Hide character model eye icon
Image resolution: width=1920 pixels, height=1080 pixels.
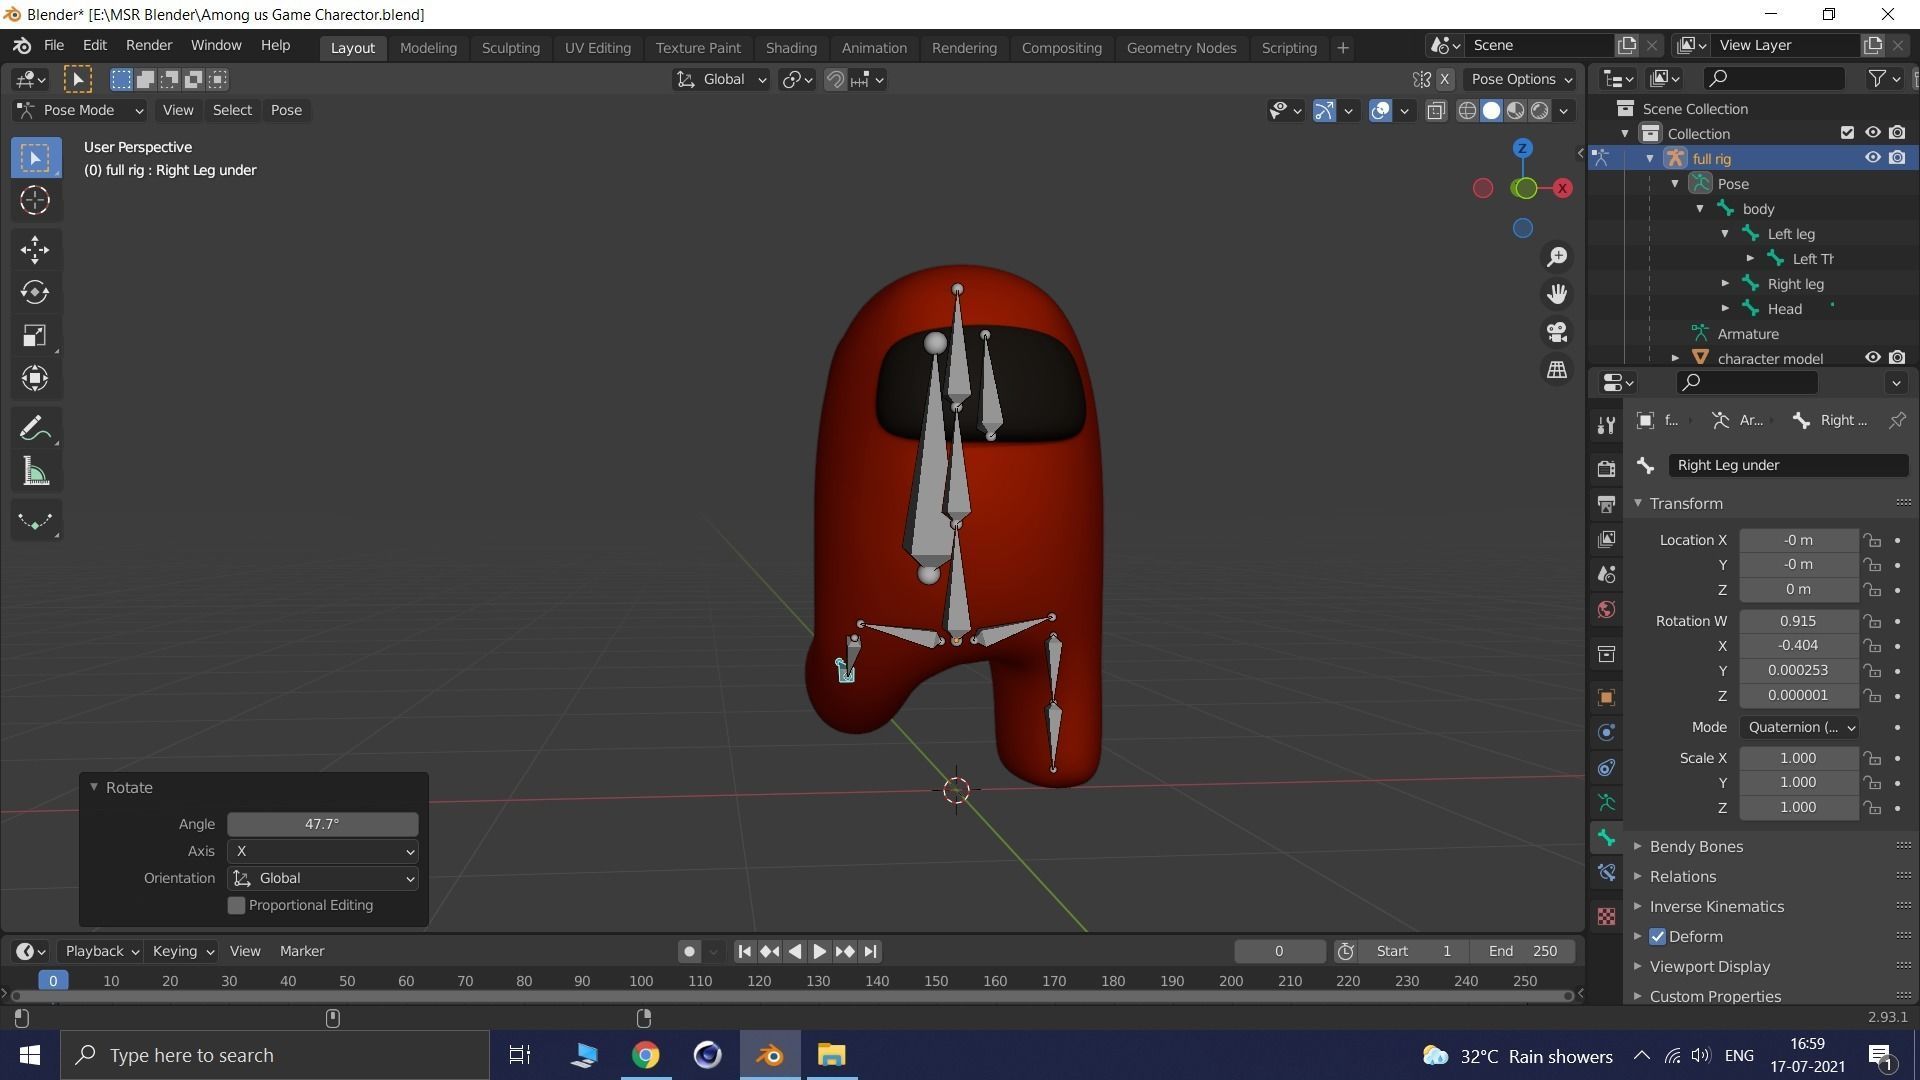(1872, 358)
